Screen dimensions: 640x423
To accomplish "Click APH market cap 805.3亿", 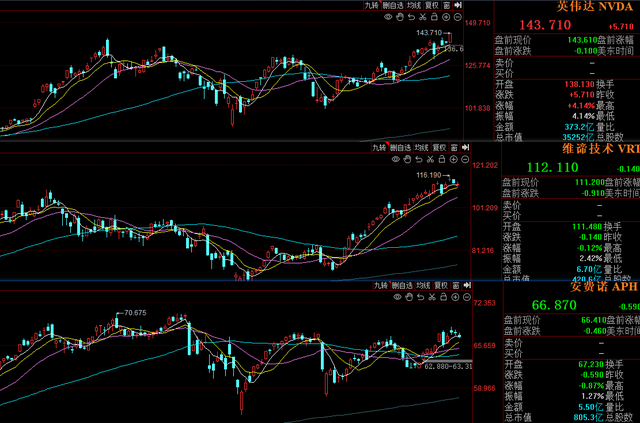I will (588, 417).
